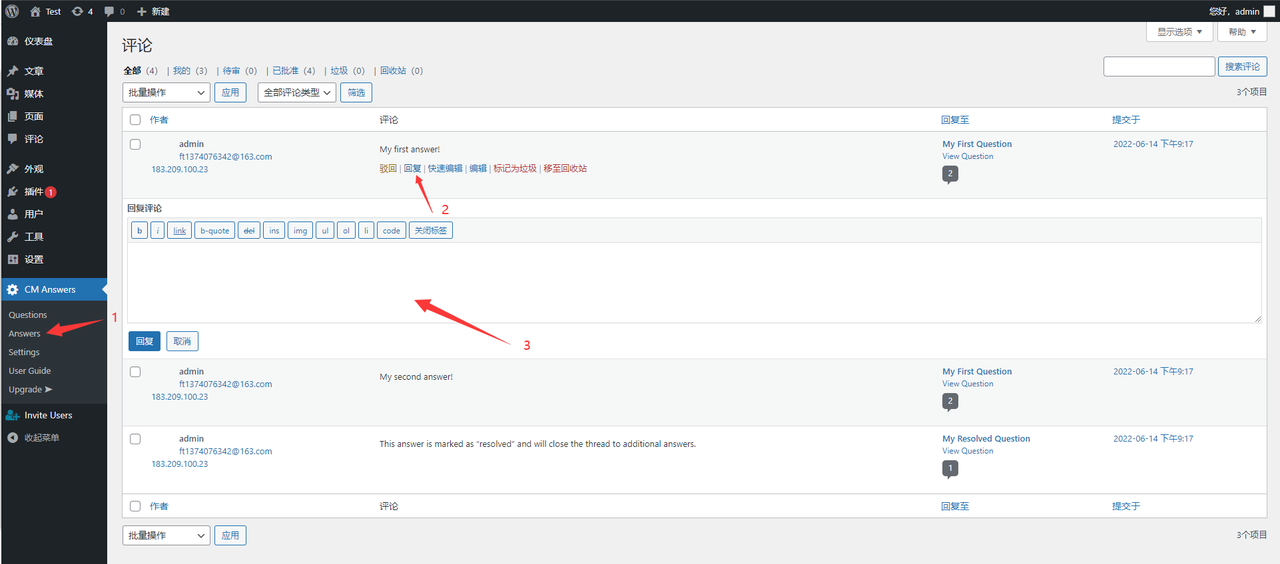
Task: Click 关闭标签 close tags button
Action: click(431, 230)
